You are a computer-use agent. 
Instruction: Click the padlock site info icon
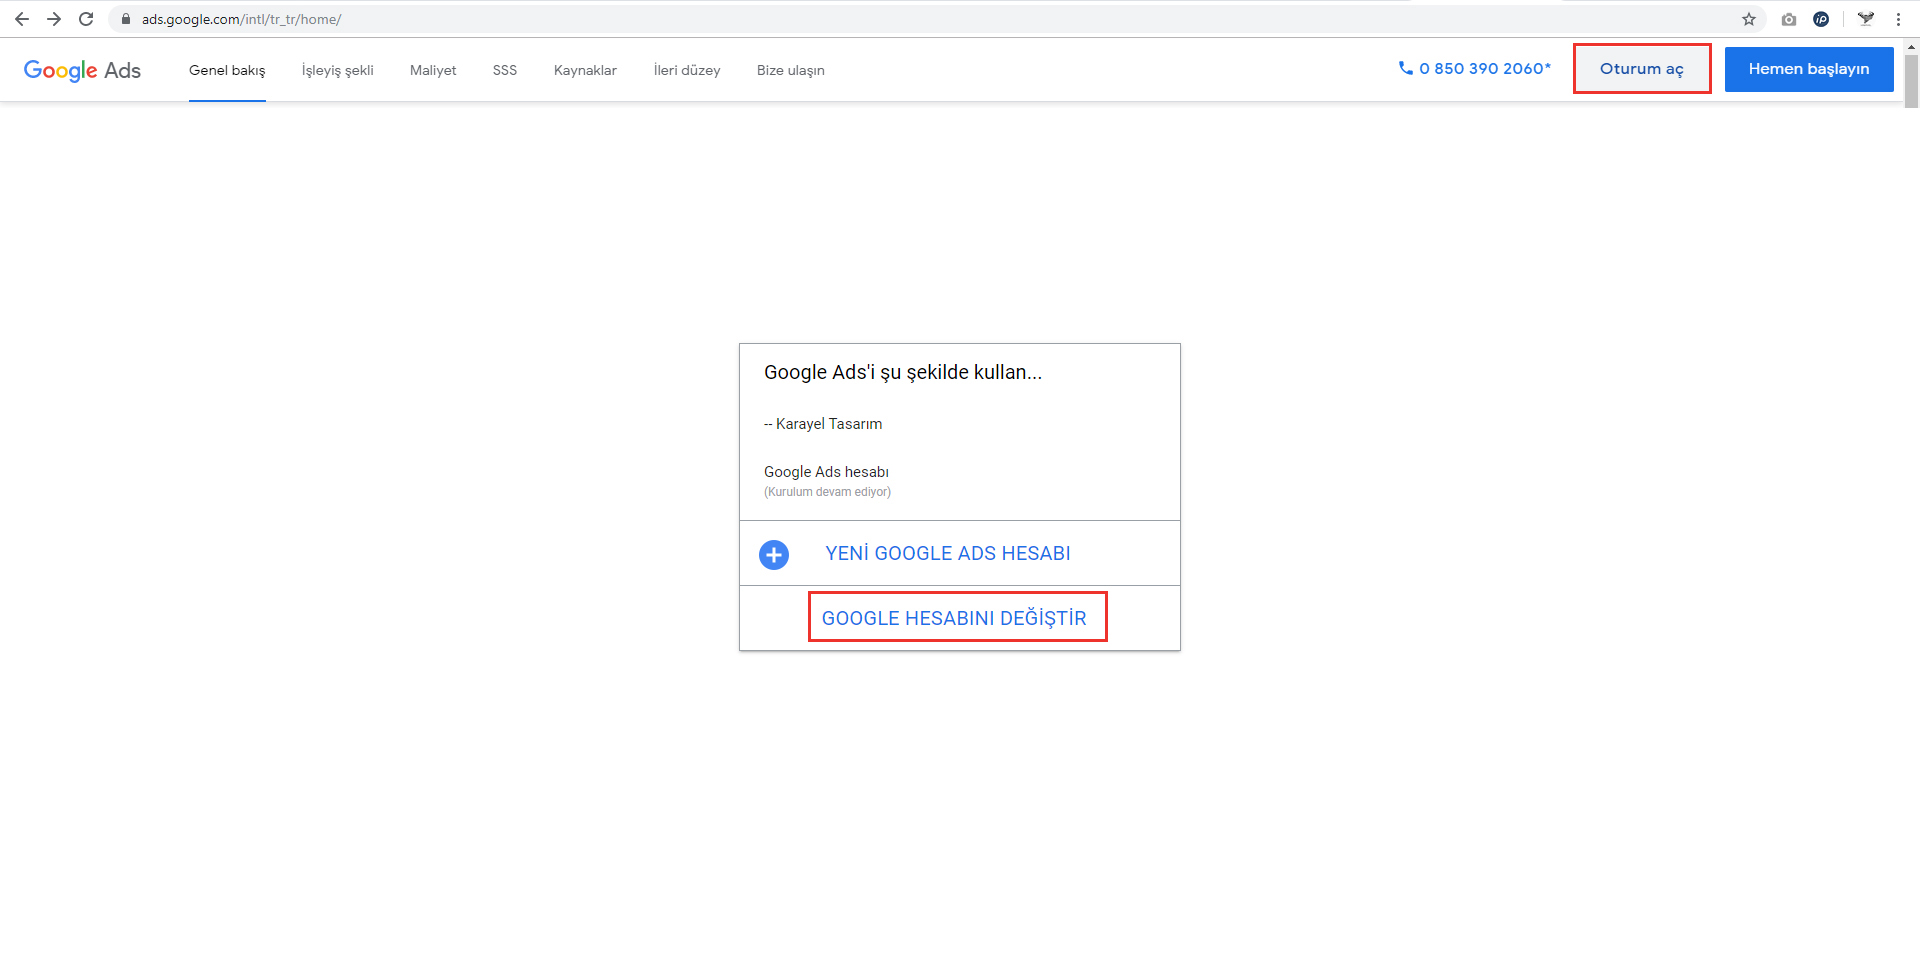(x=126, y=19)
